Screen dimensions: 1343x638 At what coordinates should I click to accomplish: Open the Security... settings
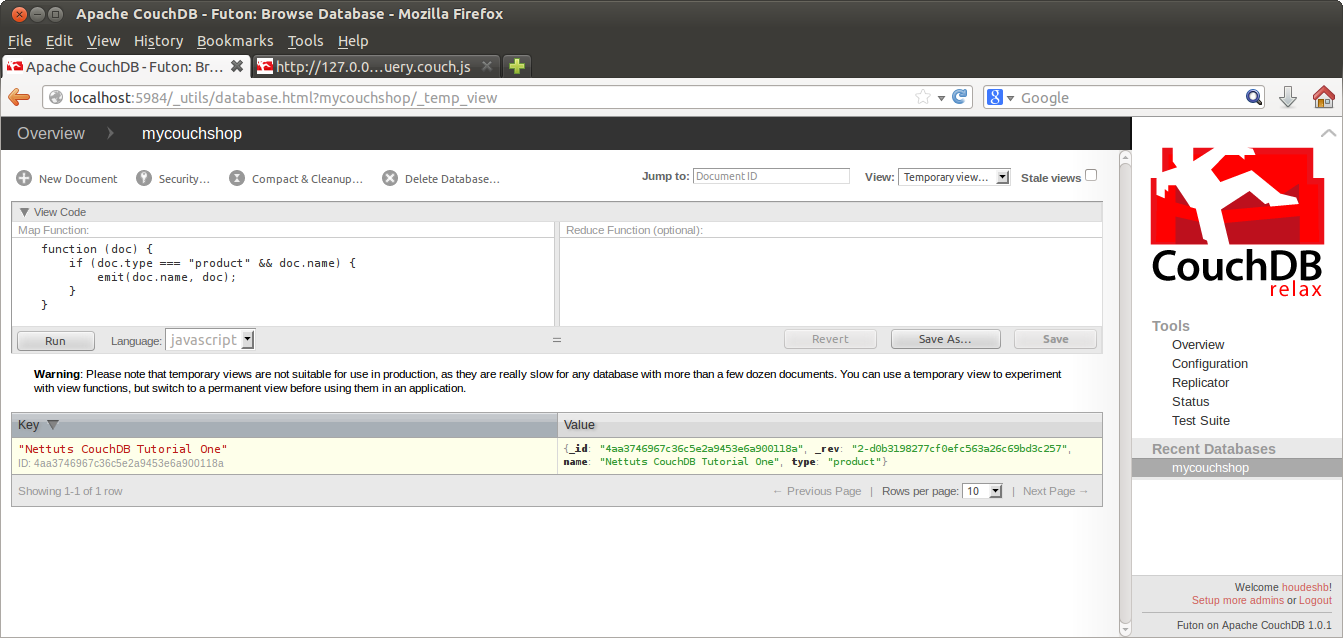tap(173, 179)
